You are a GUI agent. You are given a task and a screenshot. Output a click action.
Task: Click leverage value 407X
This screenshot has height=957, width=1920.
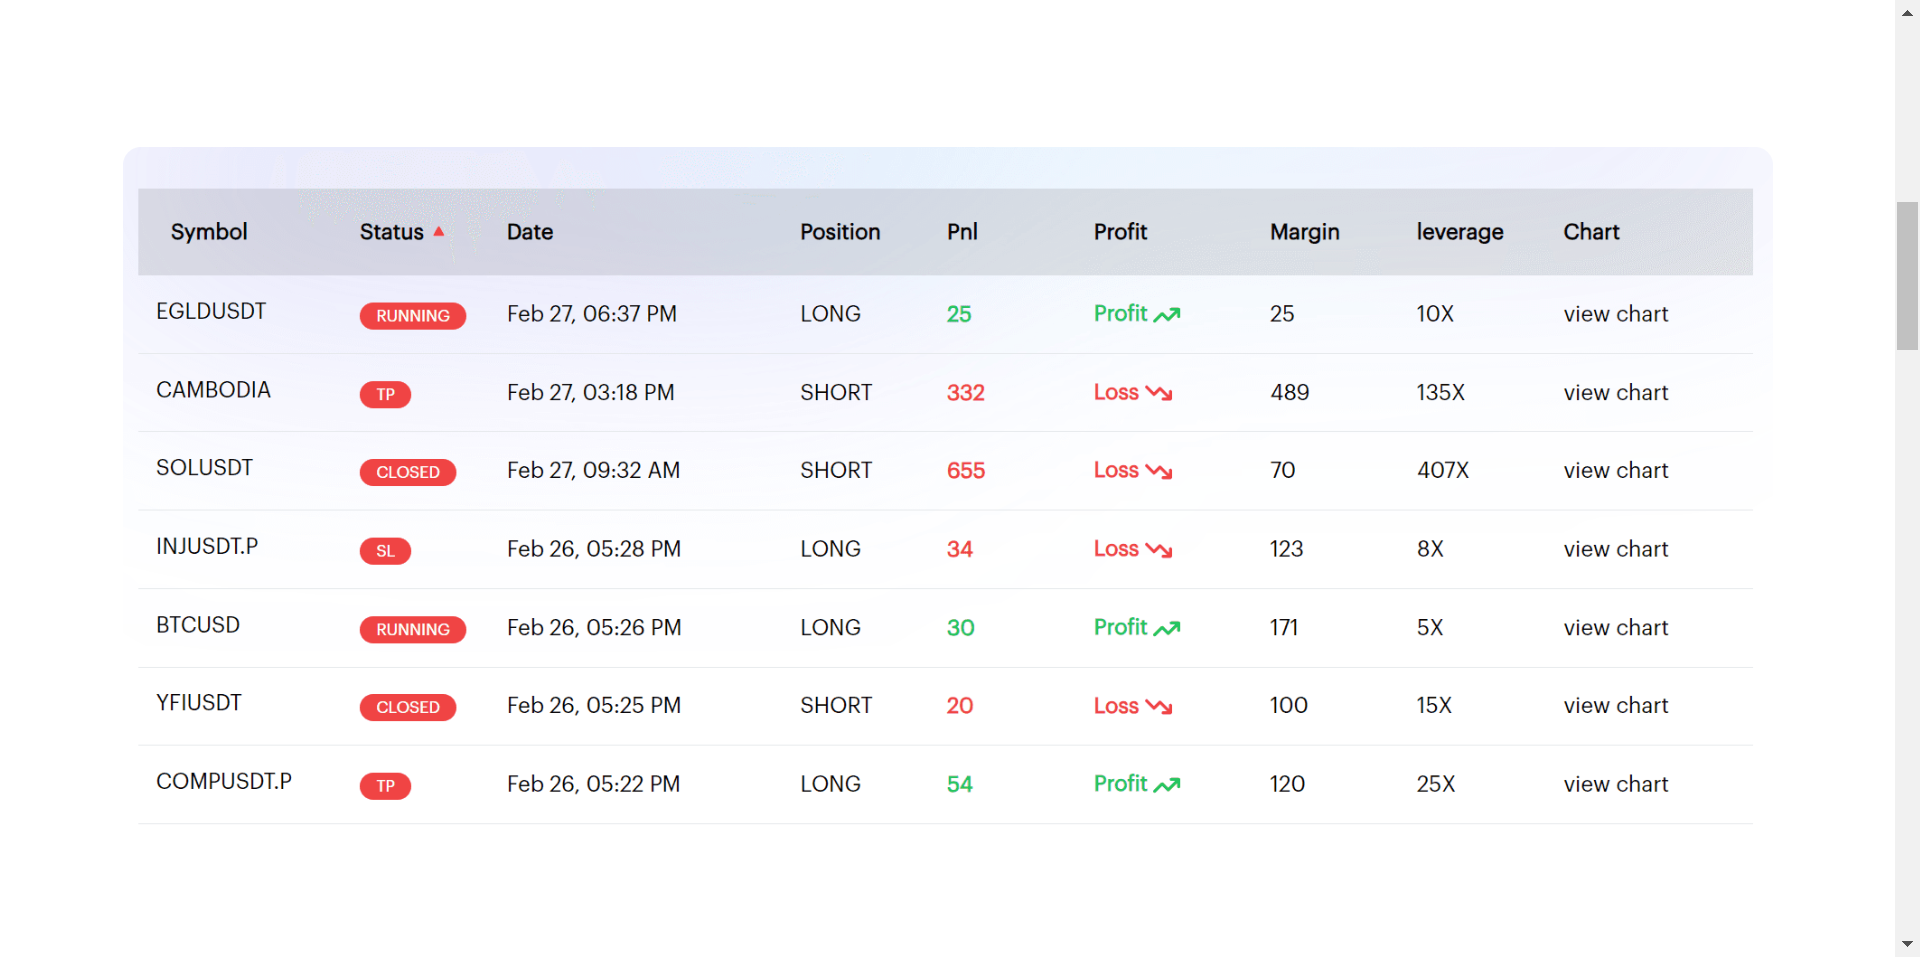coord(1443,471)
